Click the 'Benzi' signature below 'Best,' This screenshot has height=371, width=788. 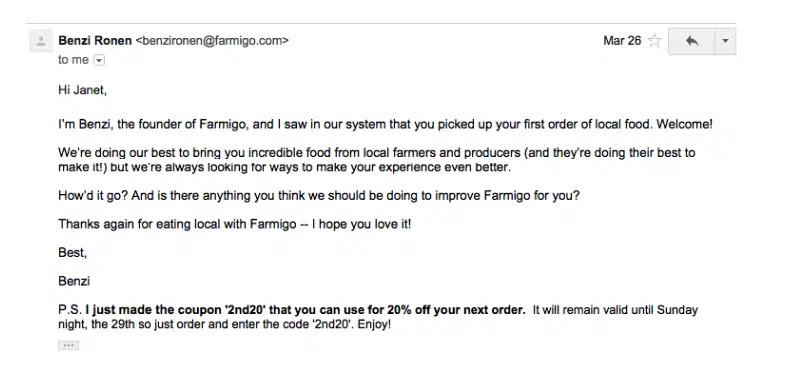[x=74, y=281]
